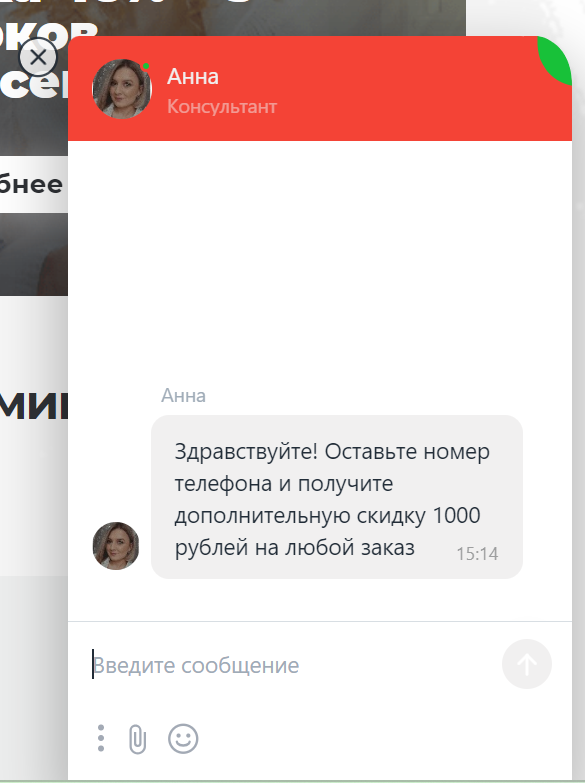The height and width of the screenshot is (783, 585).
Task: Click the empty chat history area
Action: pyautogui.click(x=320, y=260)
